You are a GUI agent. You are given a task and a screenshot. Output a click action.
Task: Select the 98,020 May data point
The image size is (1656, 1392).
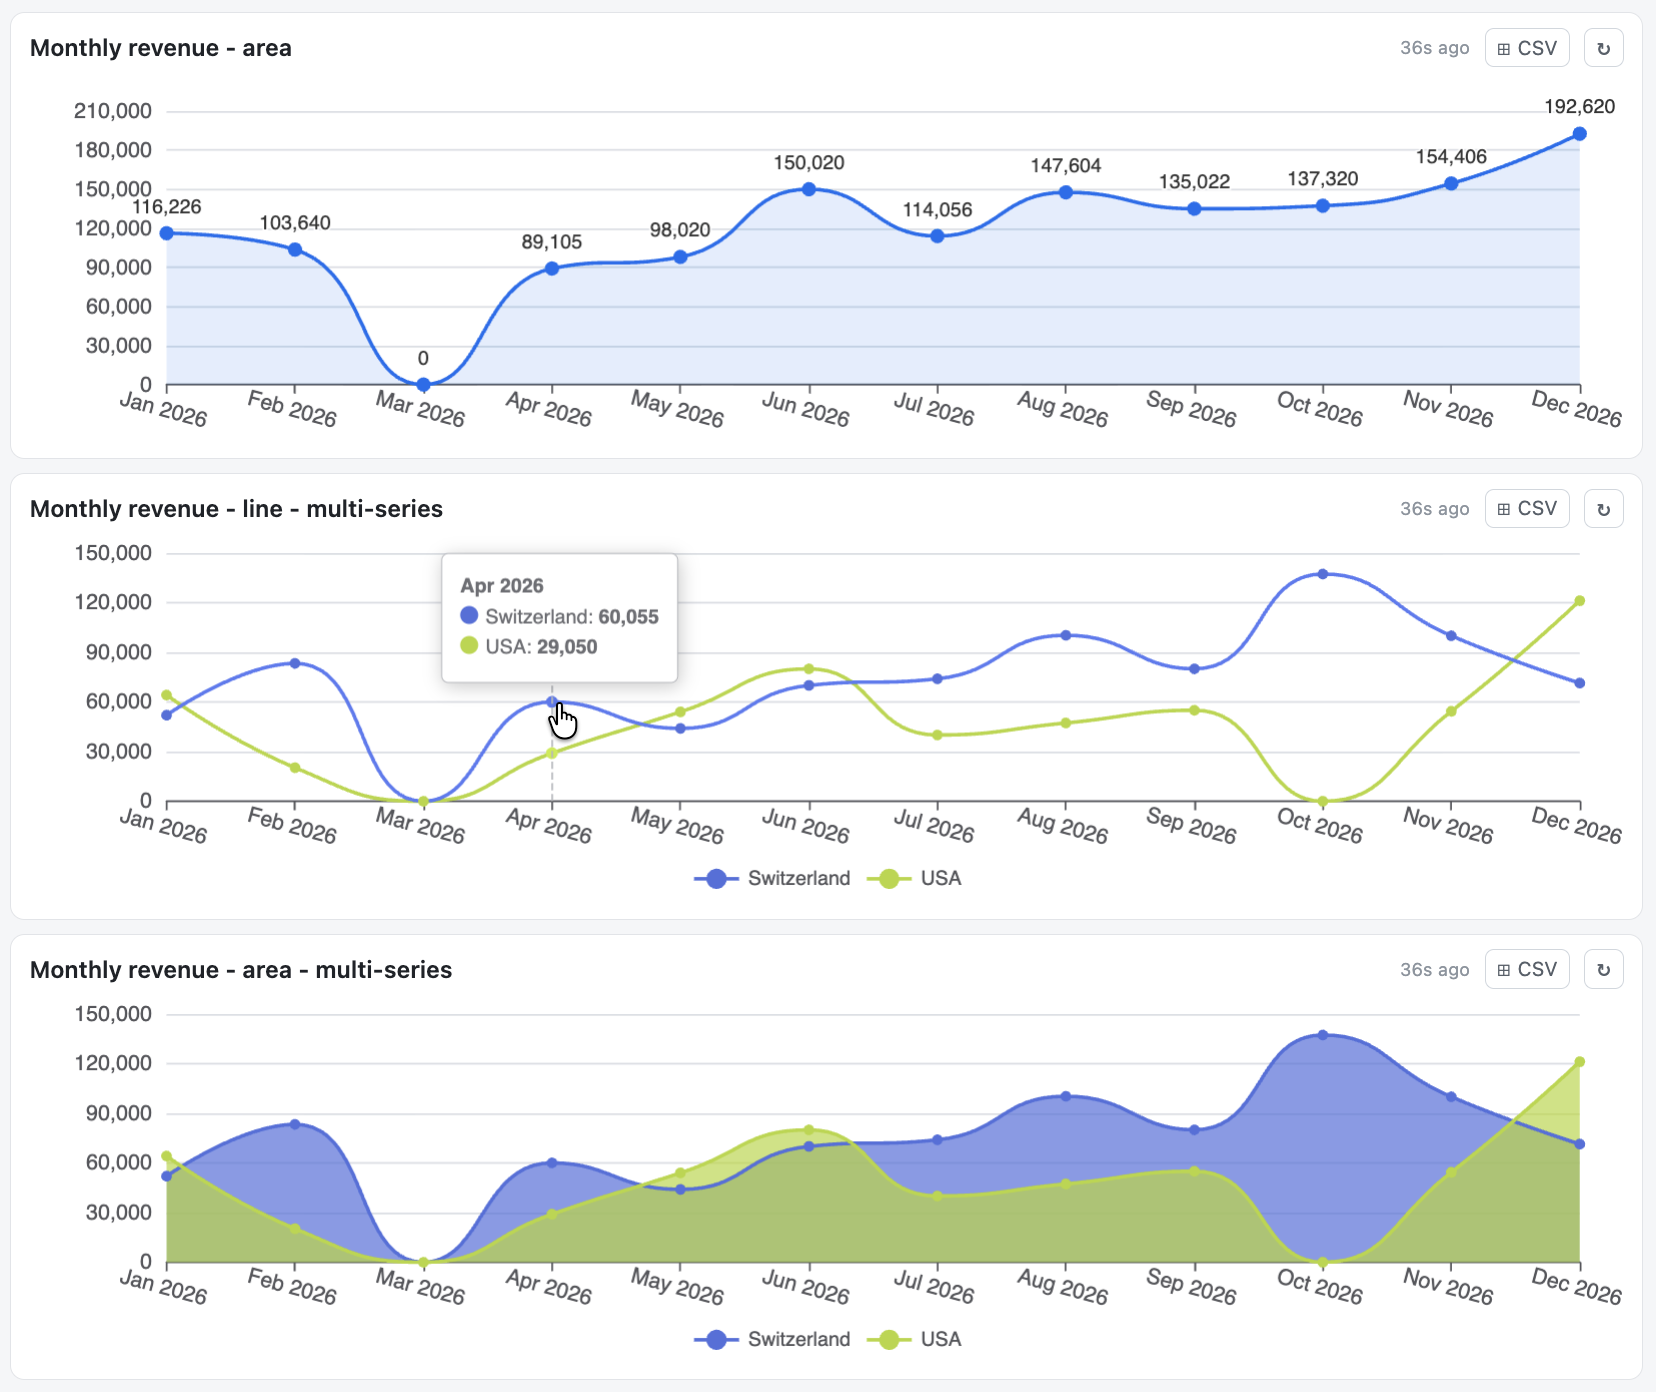[x=680, y=257]
